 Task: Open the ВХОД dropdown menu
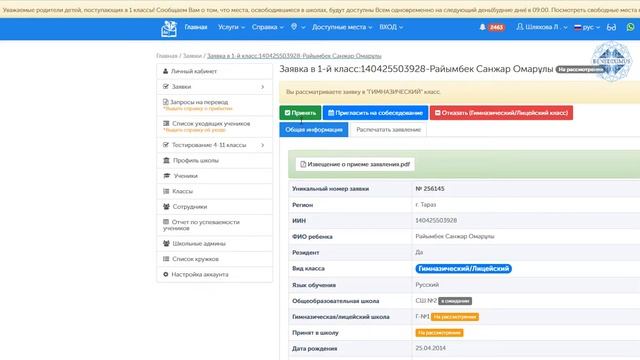(x=391, y=27)
